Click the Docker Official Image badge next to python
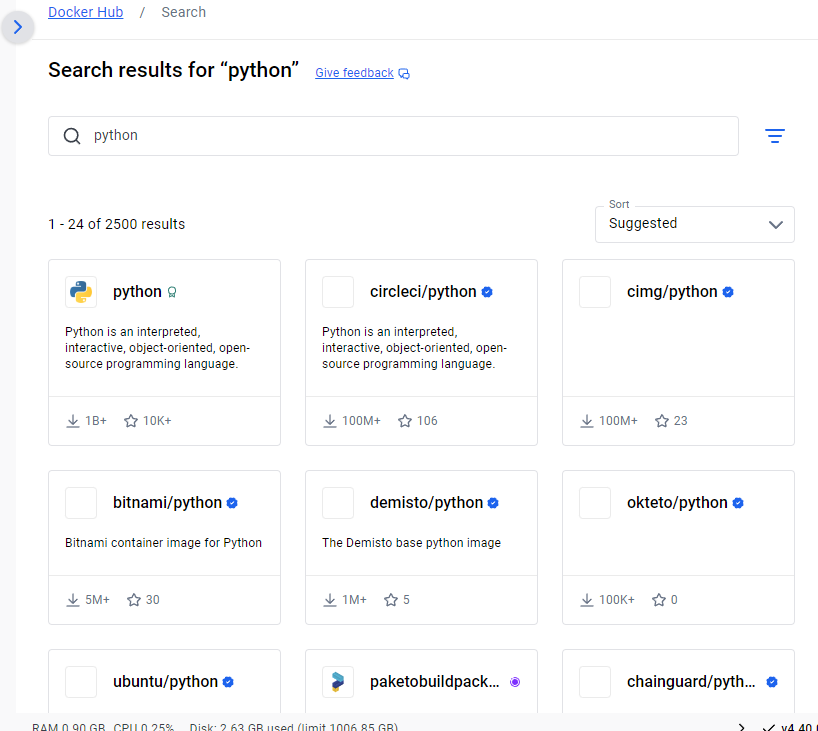The image size is (818, 731). pyautogui.click(x=172, y=292)
